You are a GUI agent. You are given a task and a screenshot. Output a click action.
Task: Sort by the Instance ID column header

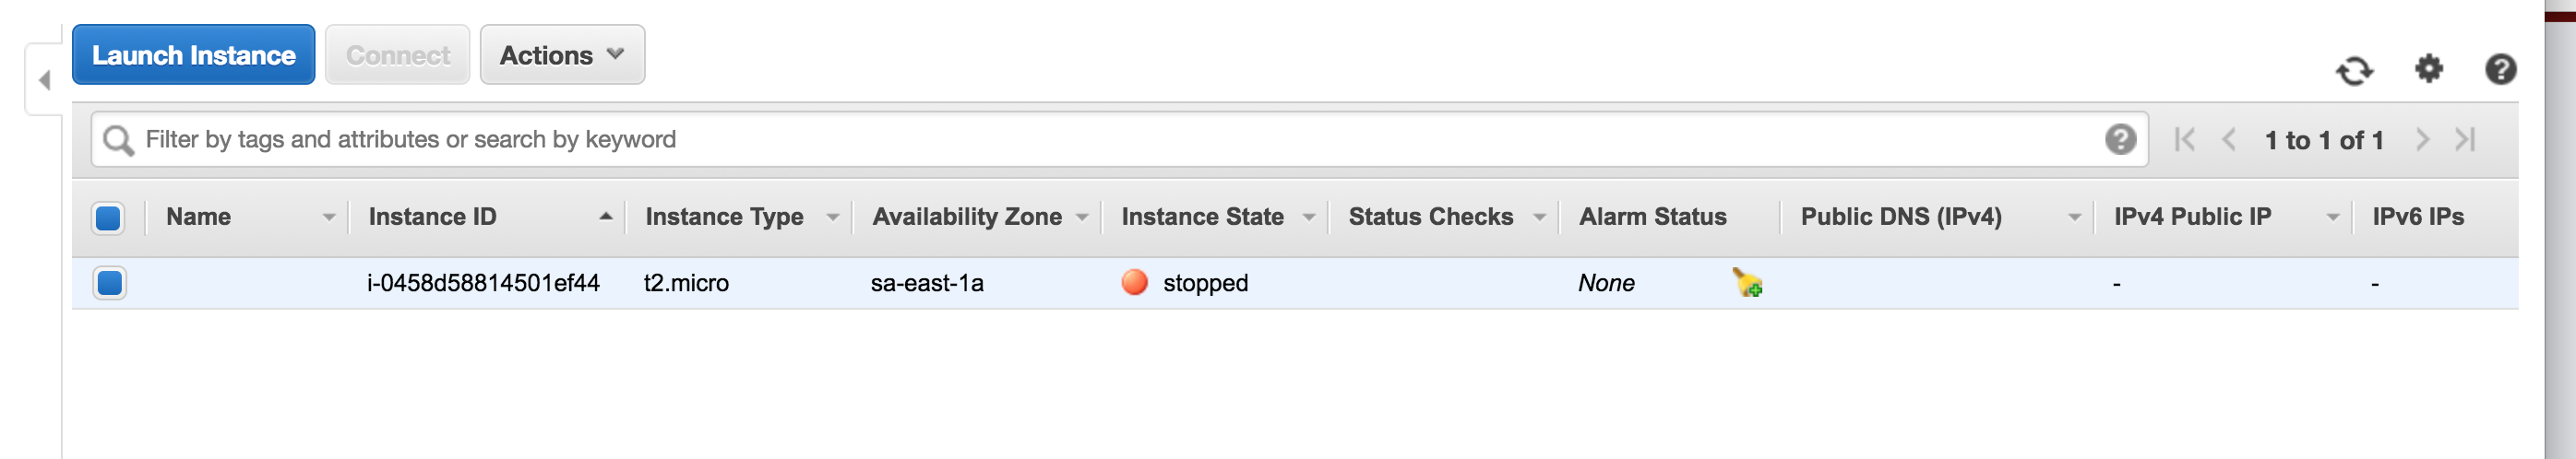tap(432, 217)
